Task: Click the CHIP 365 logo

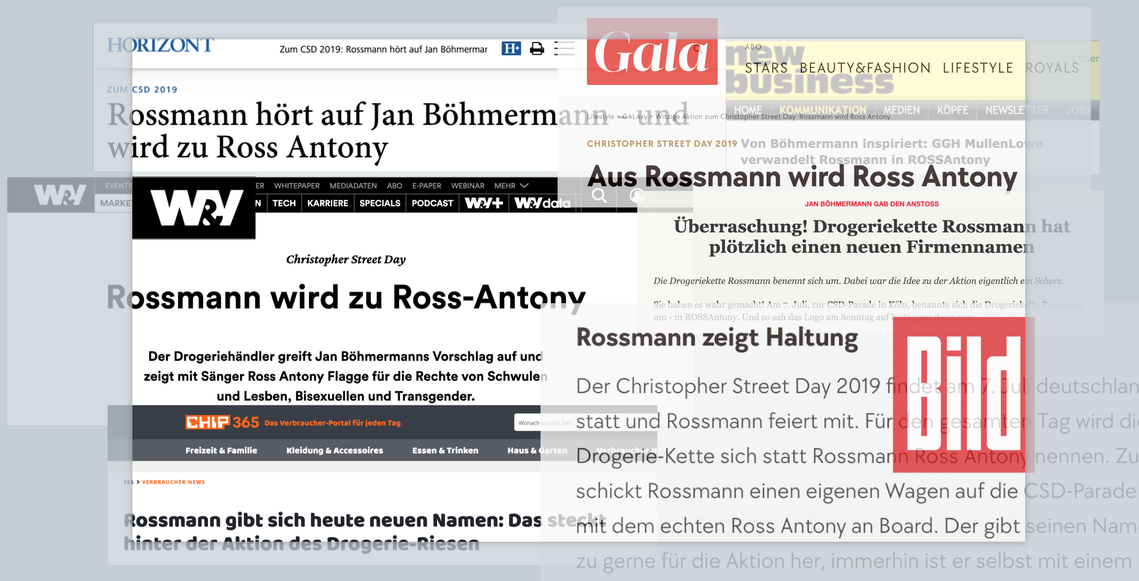Action: (222, 422)
